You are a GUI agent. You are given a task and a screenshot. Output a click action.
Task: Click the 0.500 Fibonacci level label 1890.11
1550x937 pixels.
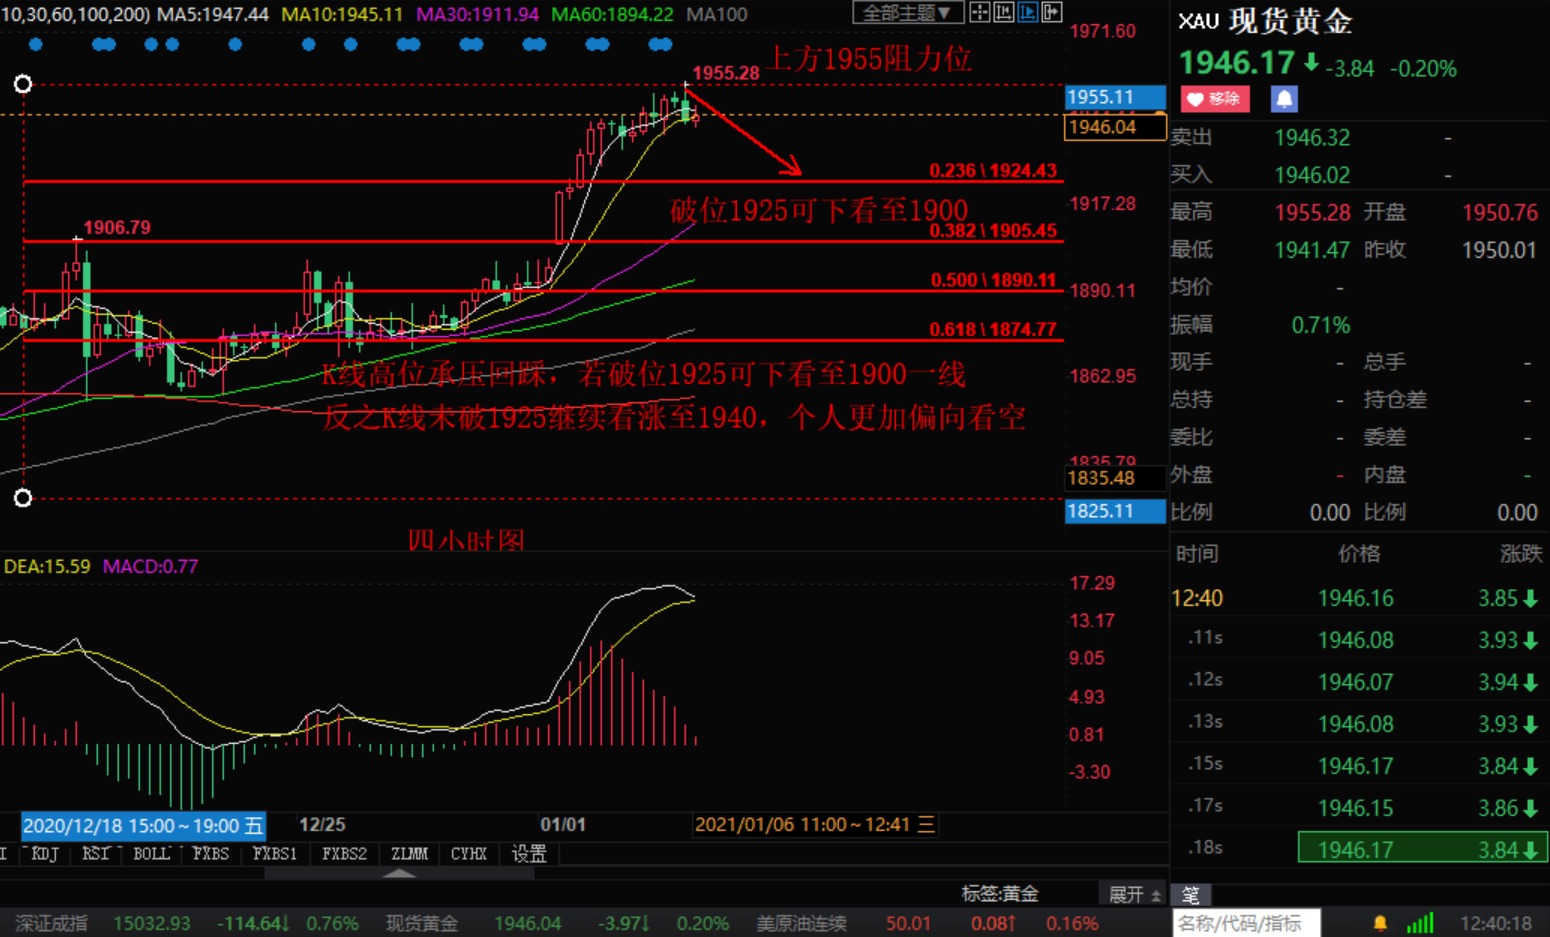(993, 280)
